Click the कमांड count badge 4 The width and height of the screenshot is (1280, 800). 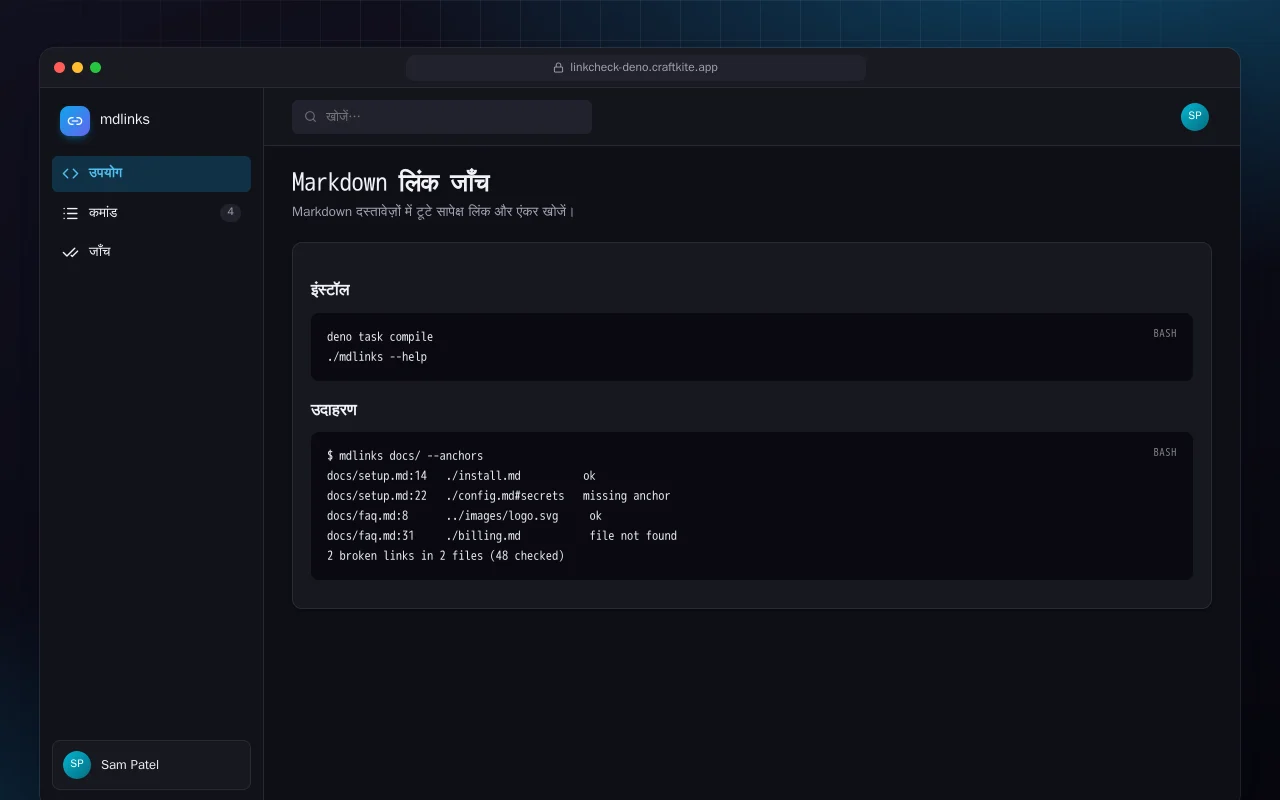click(x=231, y=213)
